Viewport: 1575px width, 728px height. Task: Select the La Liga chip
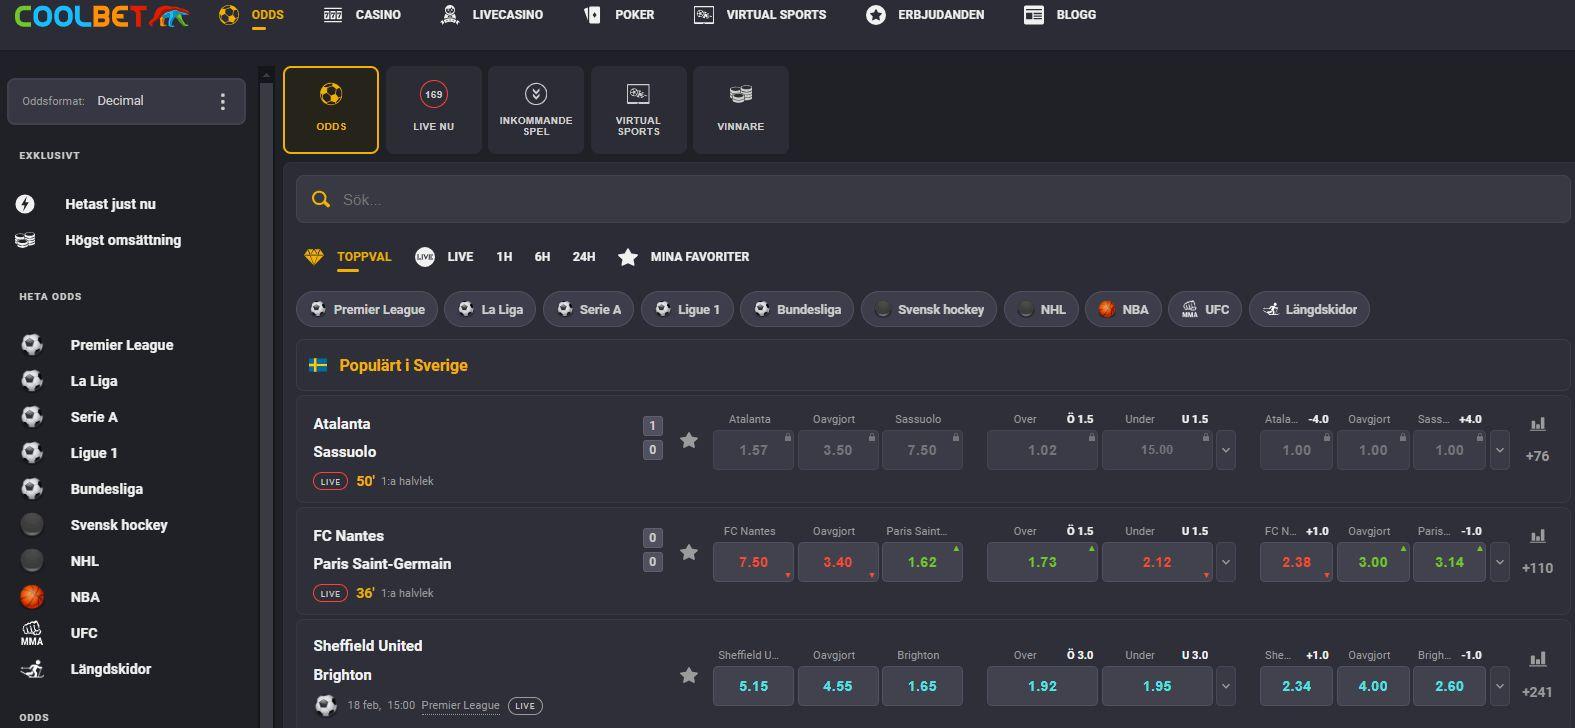pos(490,309)
